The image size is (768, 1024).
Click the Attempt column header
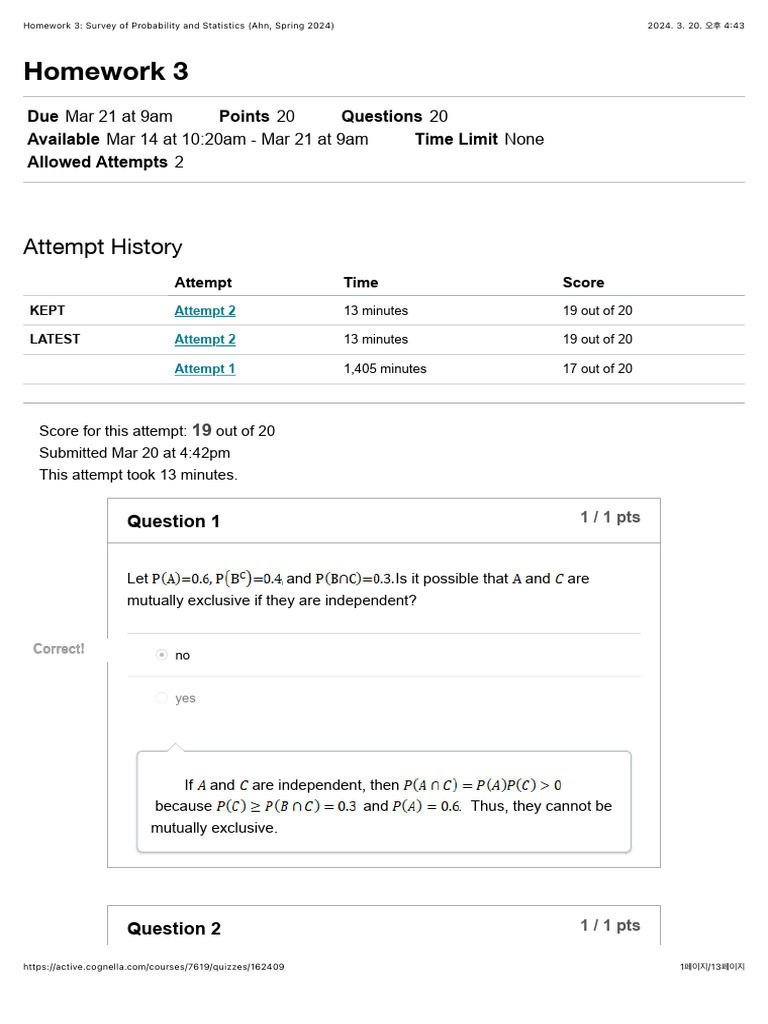coord(203,283)
